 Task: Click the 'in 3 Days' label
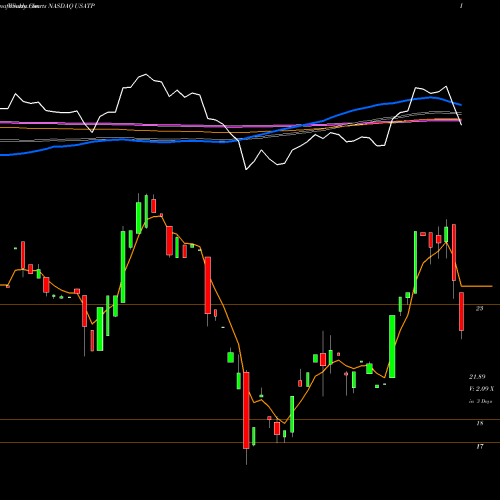click(480, 401)
